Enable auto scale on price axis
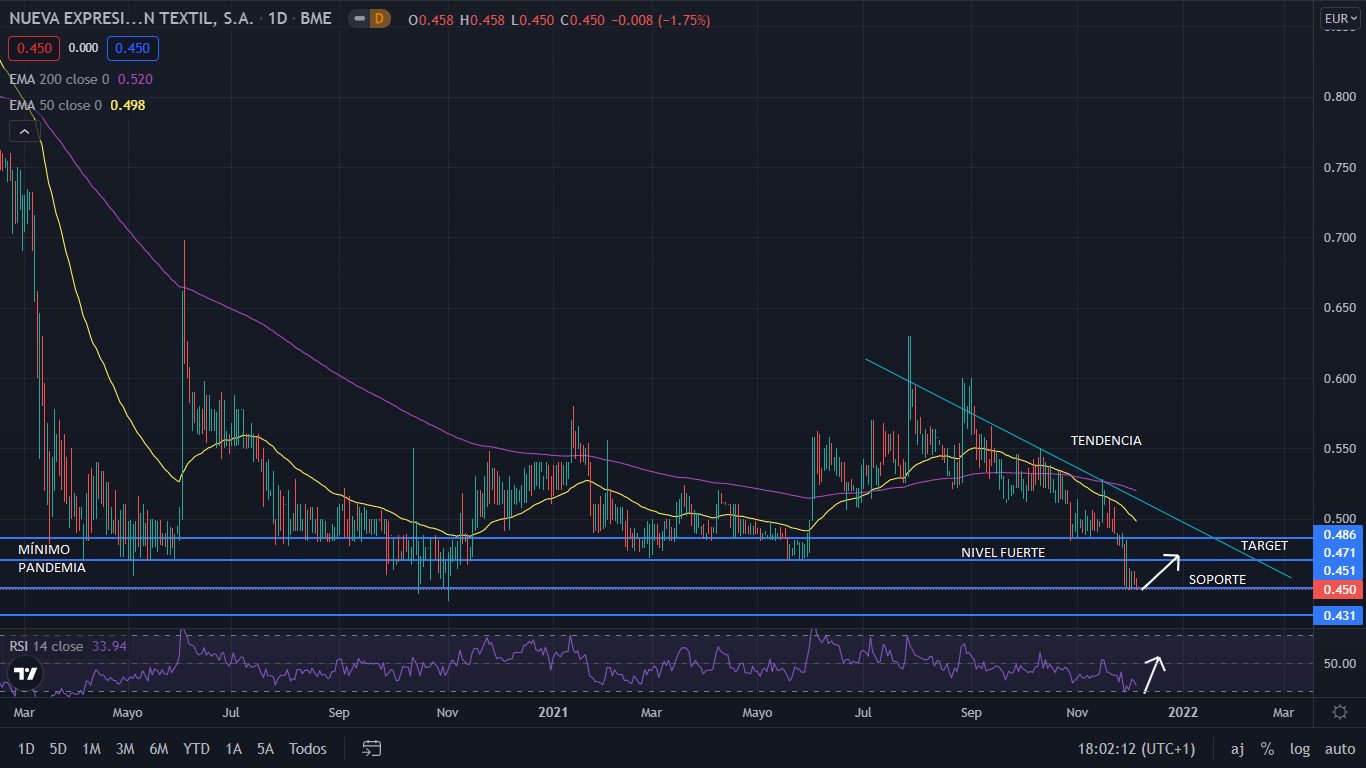Viewport: 1366px width, 768px height. coord(1339,748)
